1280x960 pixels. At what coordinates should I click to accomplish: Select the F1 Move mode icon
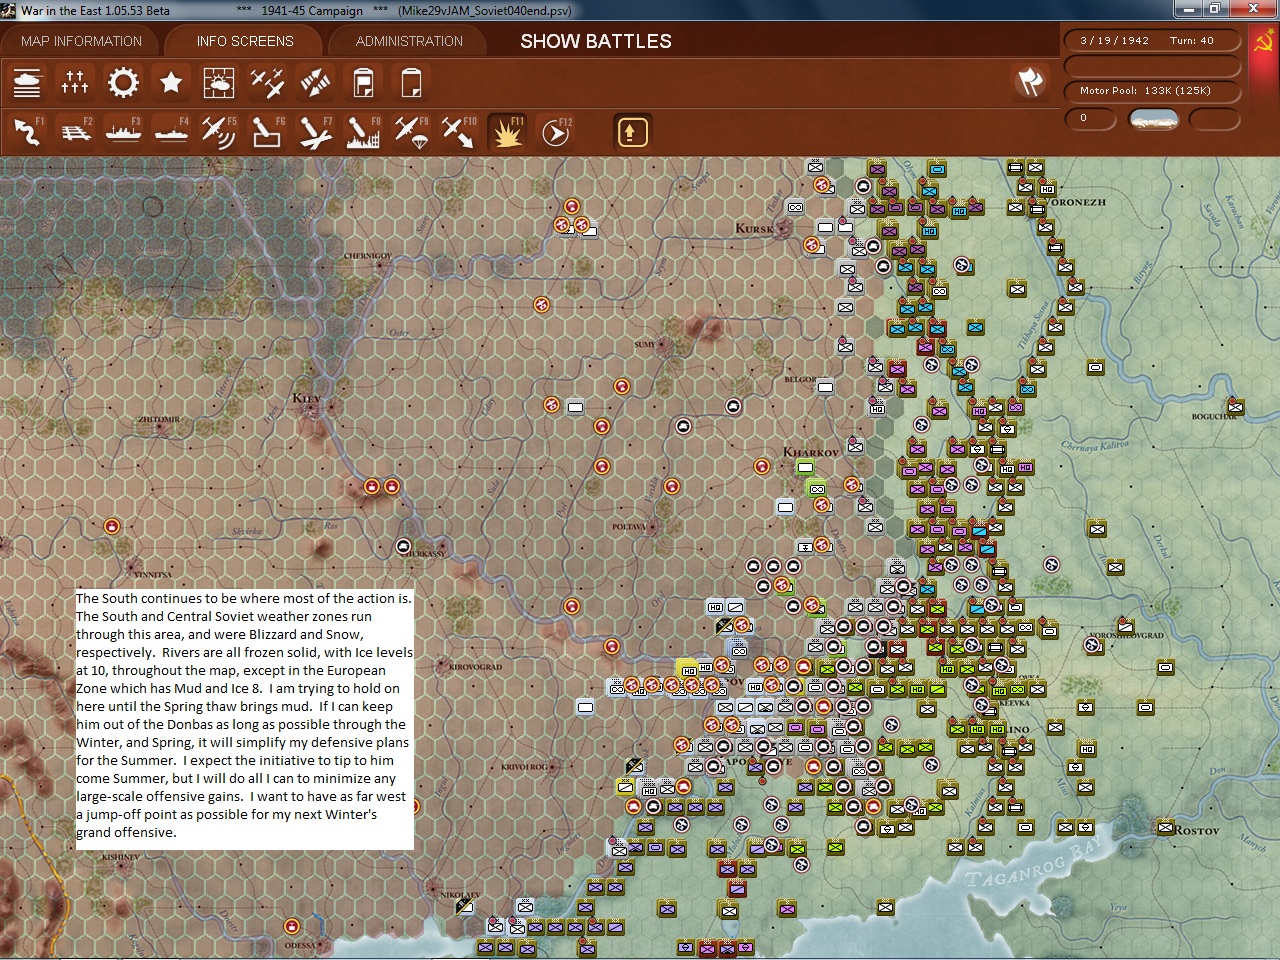coord(27,131)
